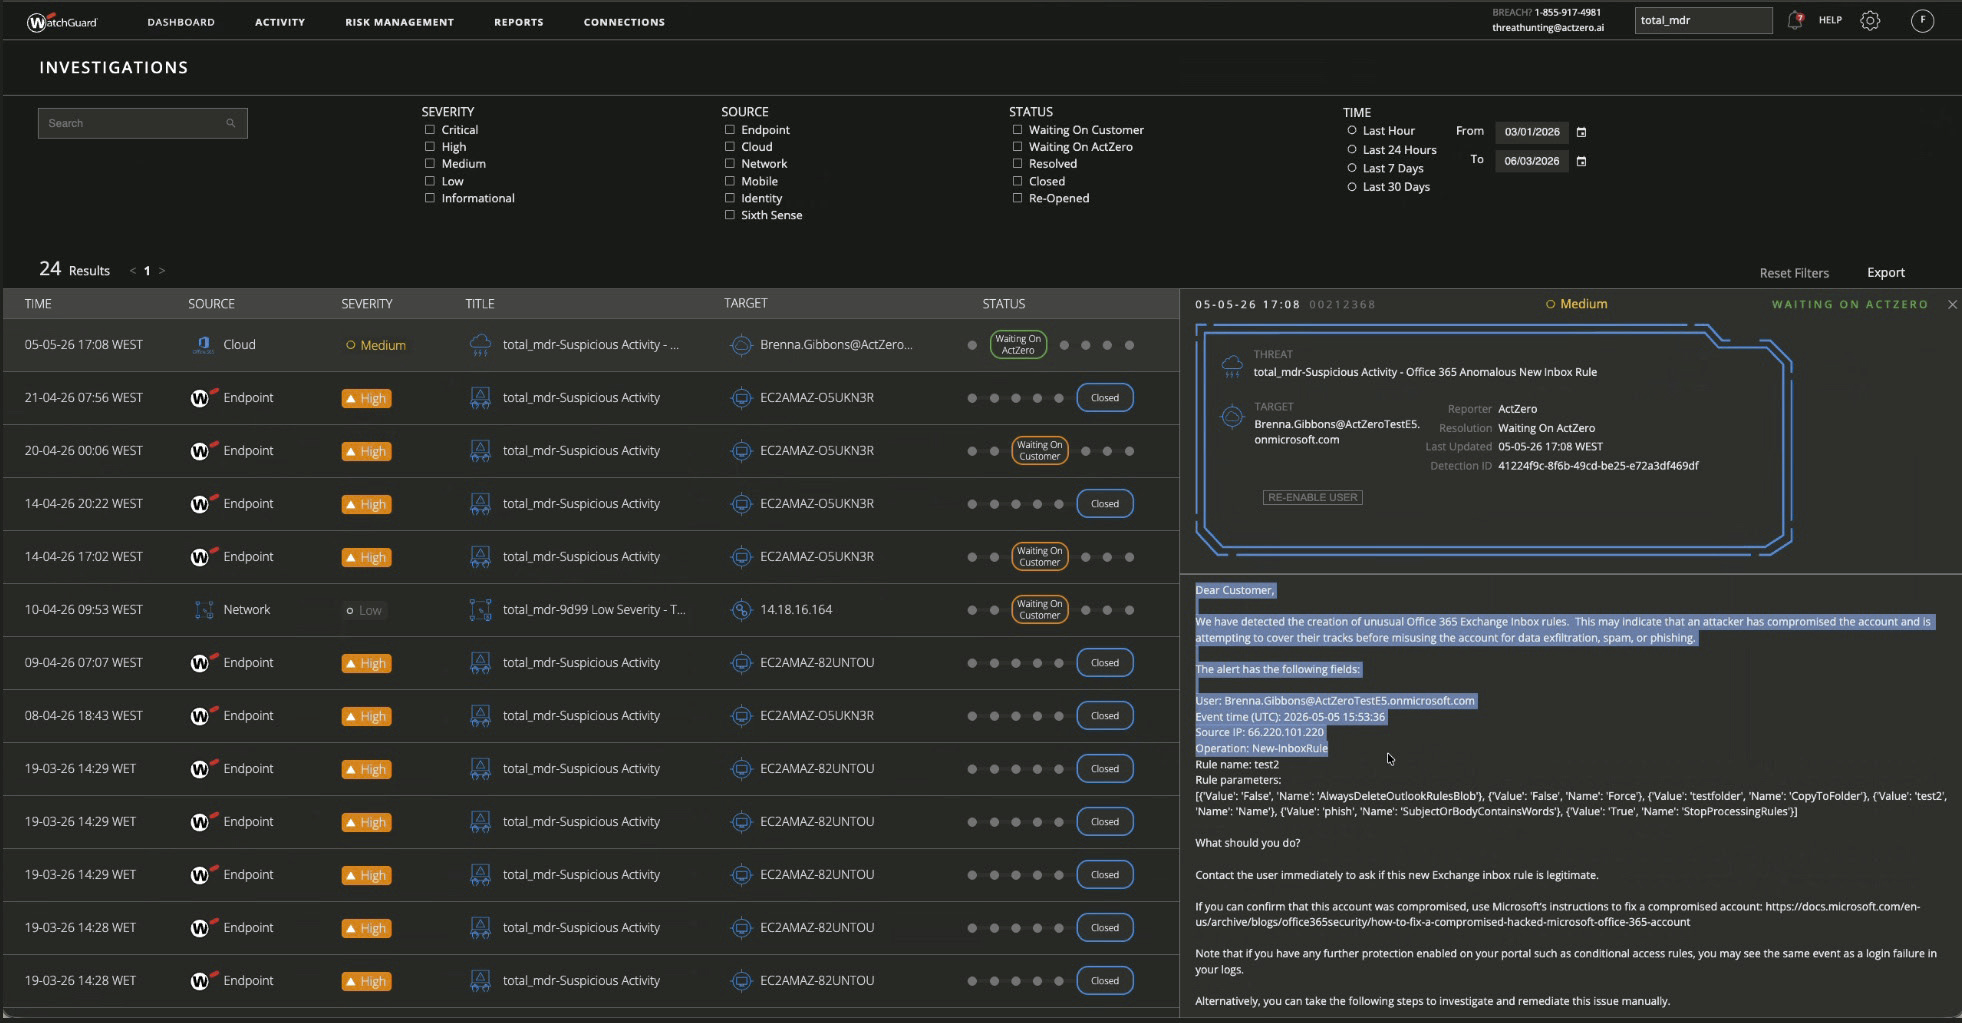
Task: Click the title icon for 21-04-26 07:56 row
Action: pyautogui.click(x=480, y=398)
